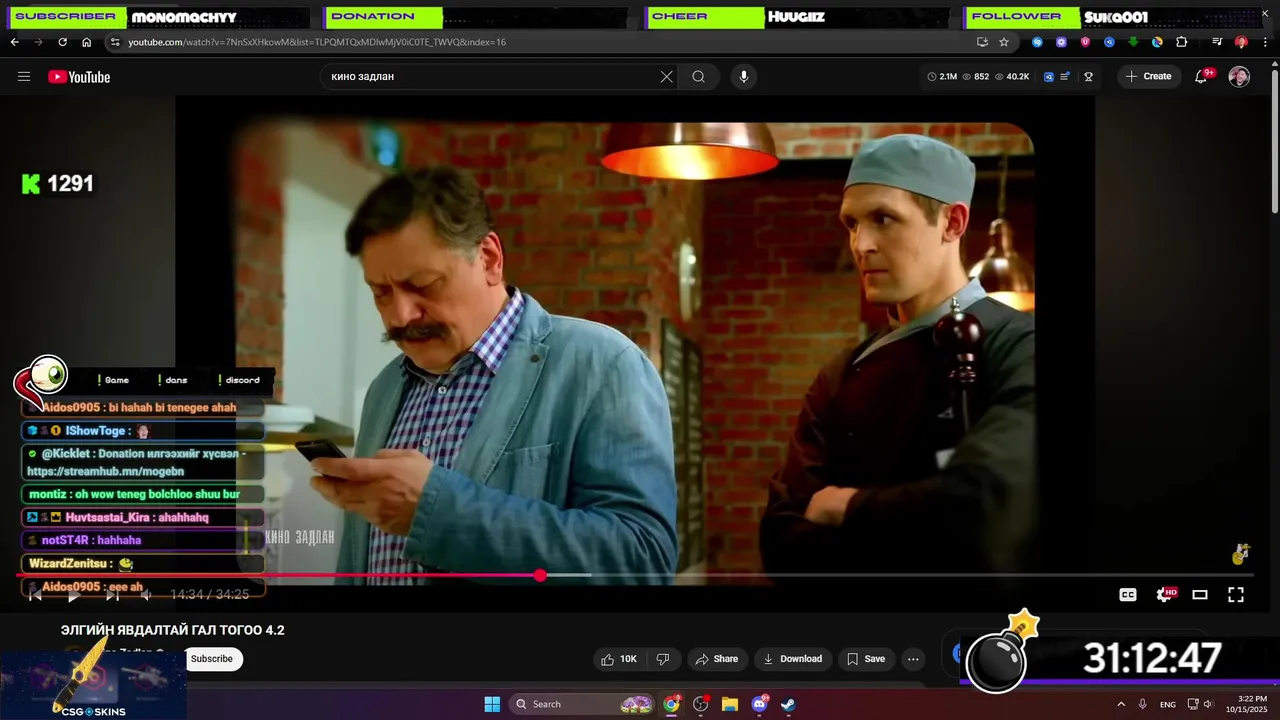Open the browser home button
This screenshot has height=720, width=1280.
pyautogui.click(x=86, y=42)
